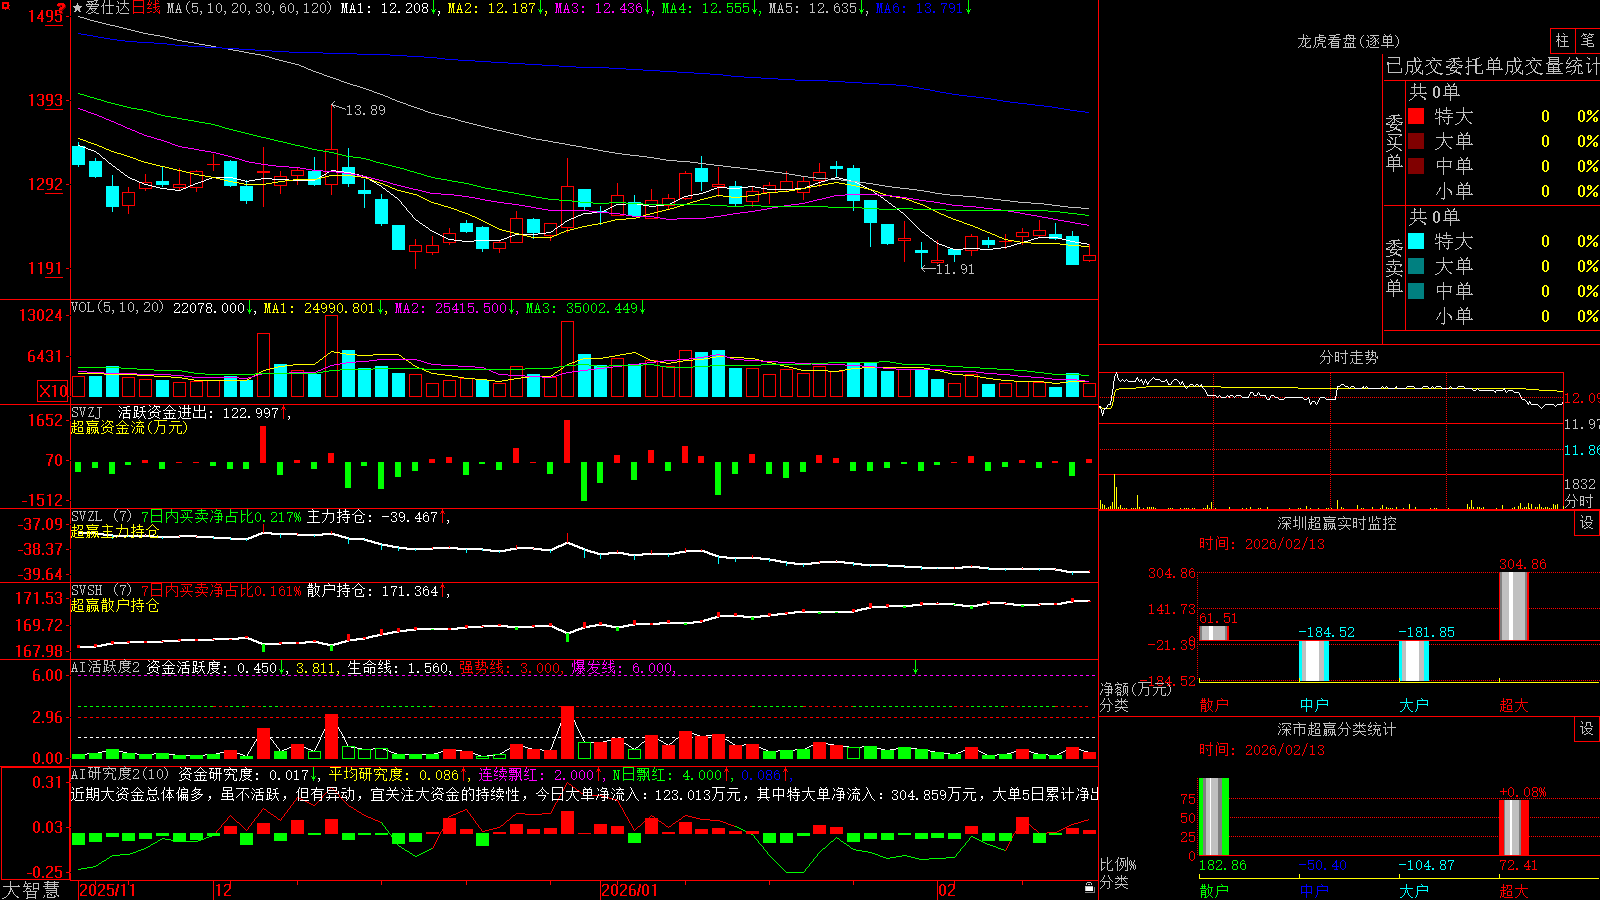Click the 大户 bar valued -181.85

point(1414,661)
